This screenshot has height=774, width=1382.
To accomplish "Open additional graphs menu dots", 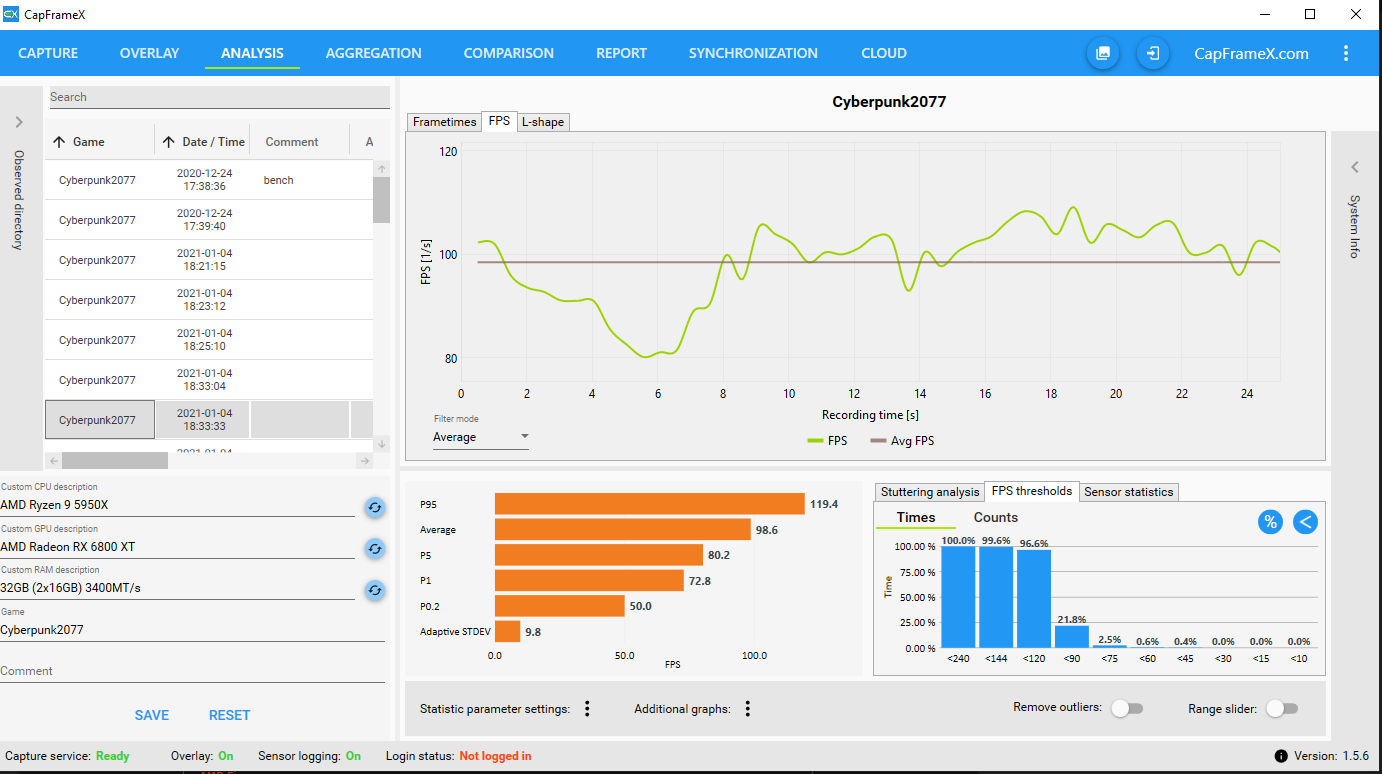I will pyautogui.click(x=747, y=709).
